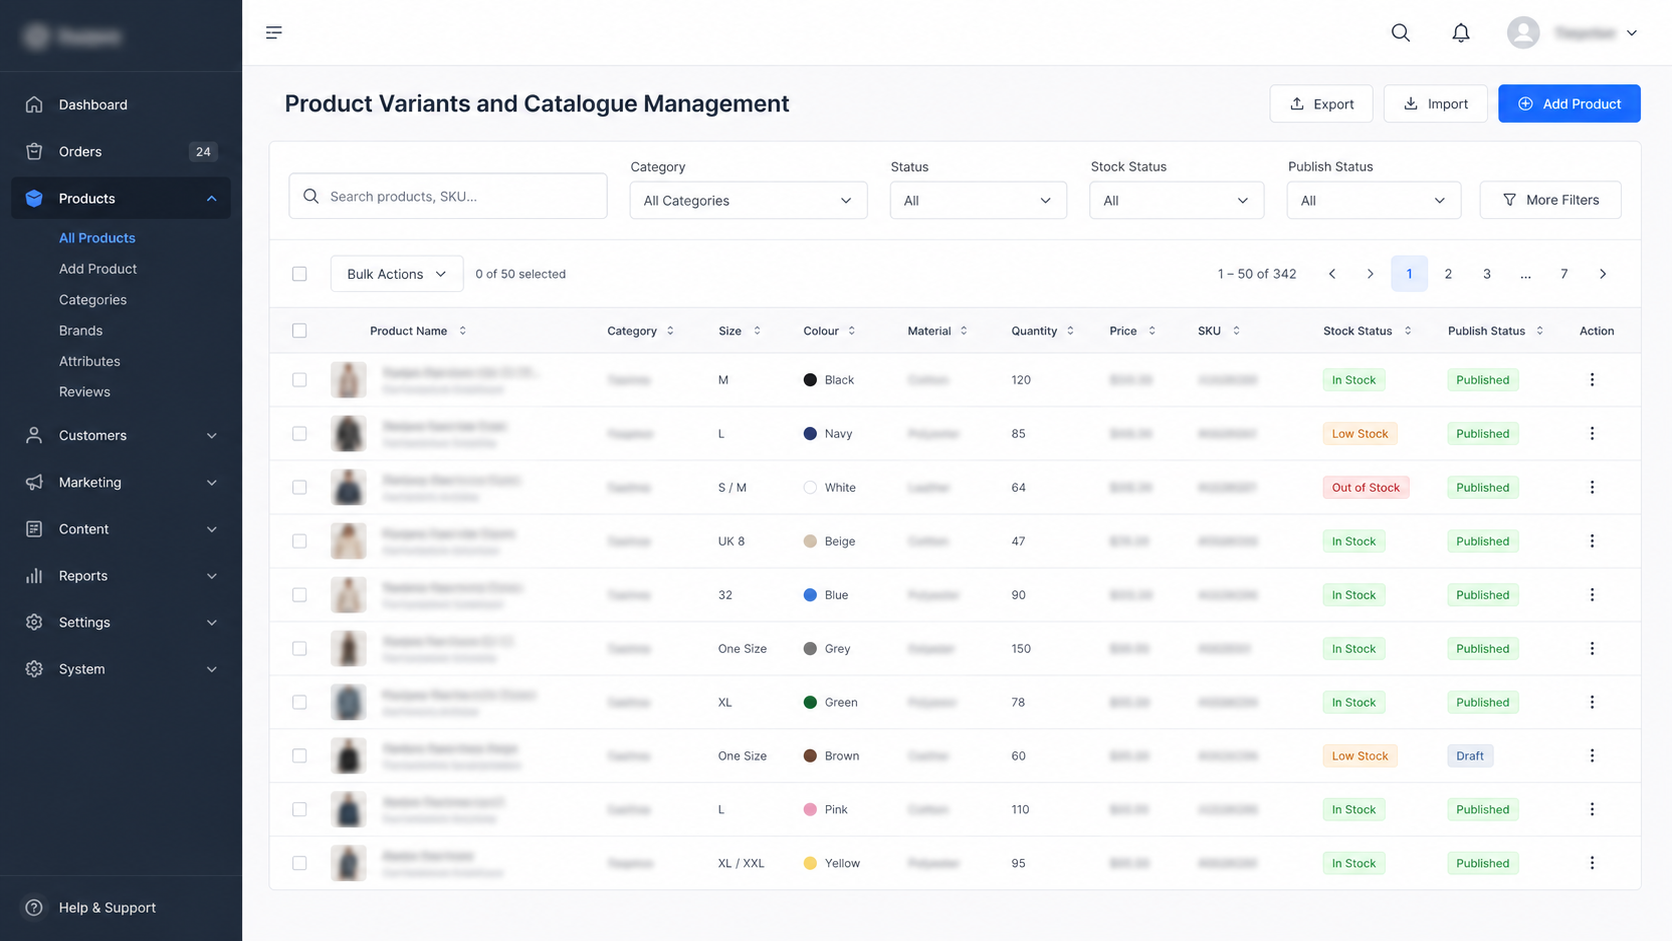Open the Status filter dropdown
This screenshot has width=1672, height=941.
point(978,200)
